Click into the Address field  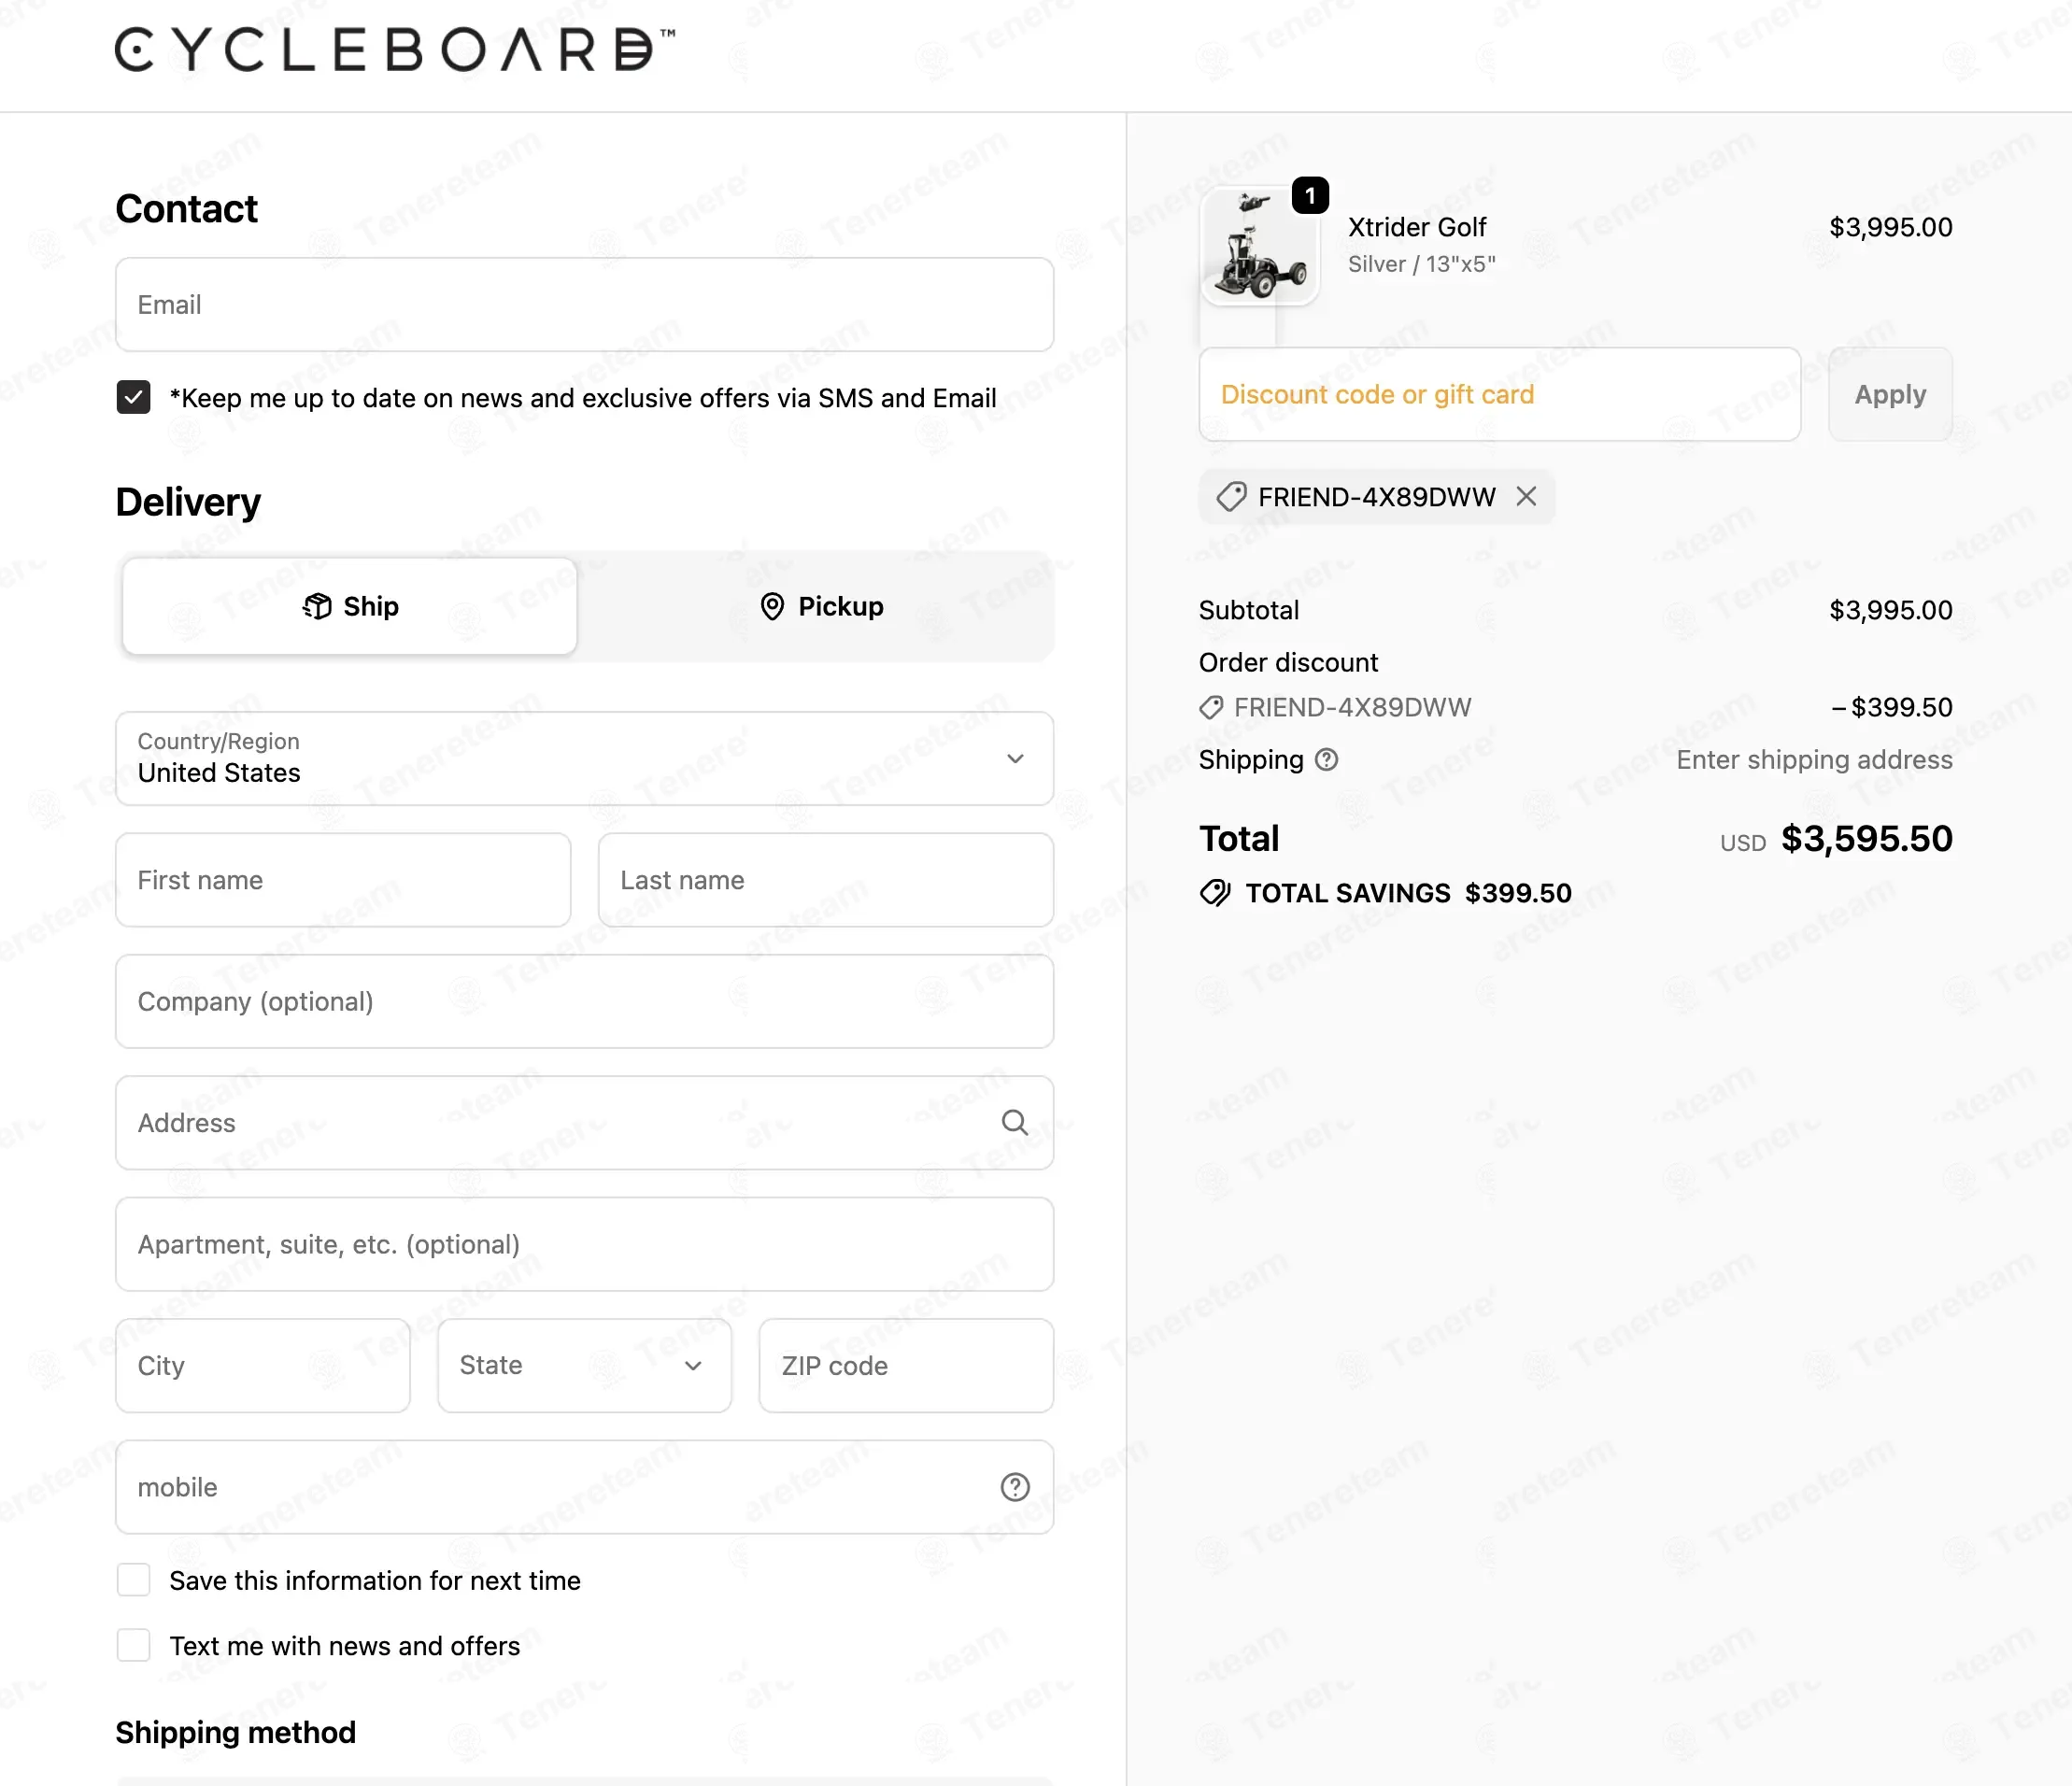coord(584,1123)
